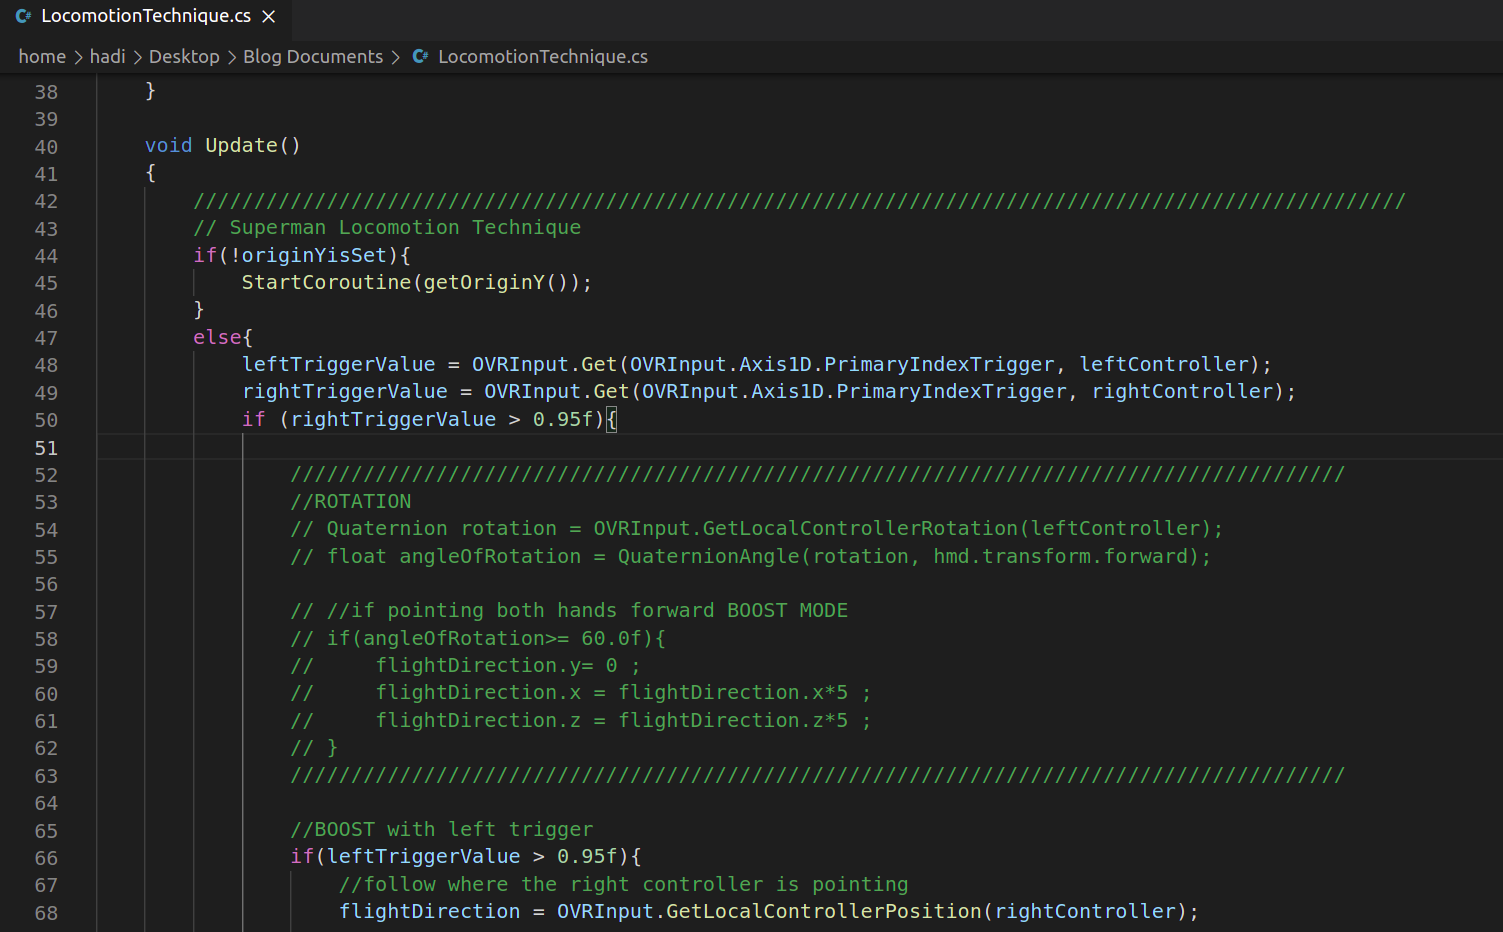Click '0.95f' value on line 50

[563, 419]
